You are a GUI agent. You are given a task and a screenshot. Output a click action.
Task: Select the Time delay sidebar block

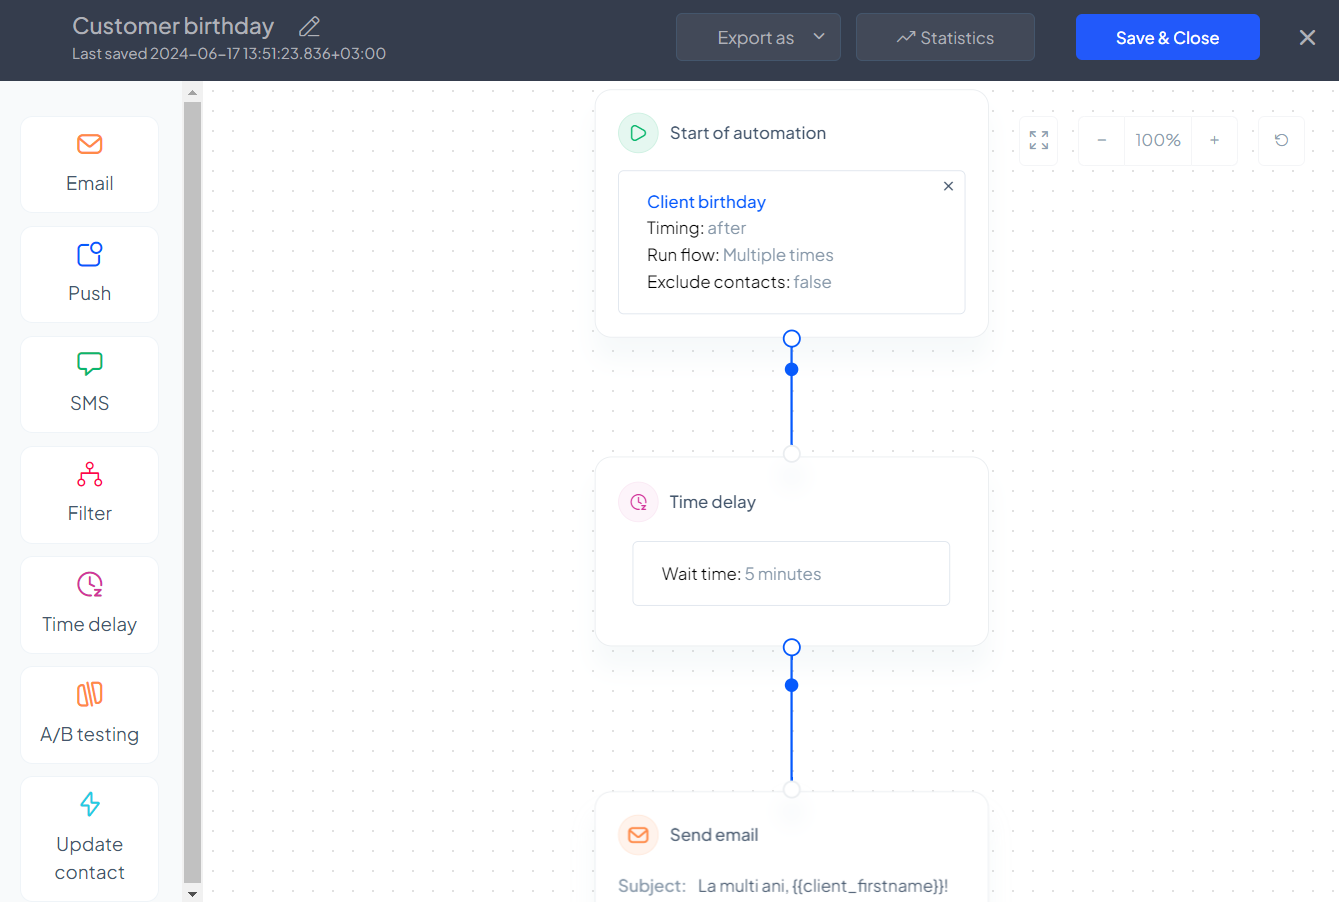[90, 604]
